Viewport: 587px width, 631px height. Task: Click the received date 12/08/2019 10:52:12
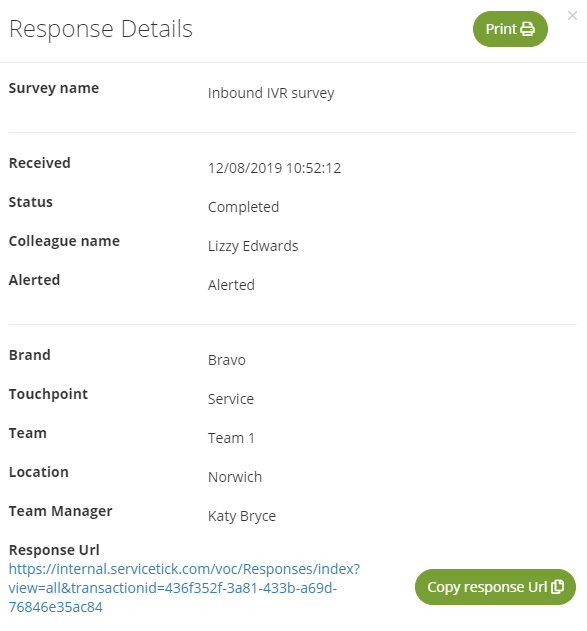tap(274, 168)
